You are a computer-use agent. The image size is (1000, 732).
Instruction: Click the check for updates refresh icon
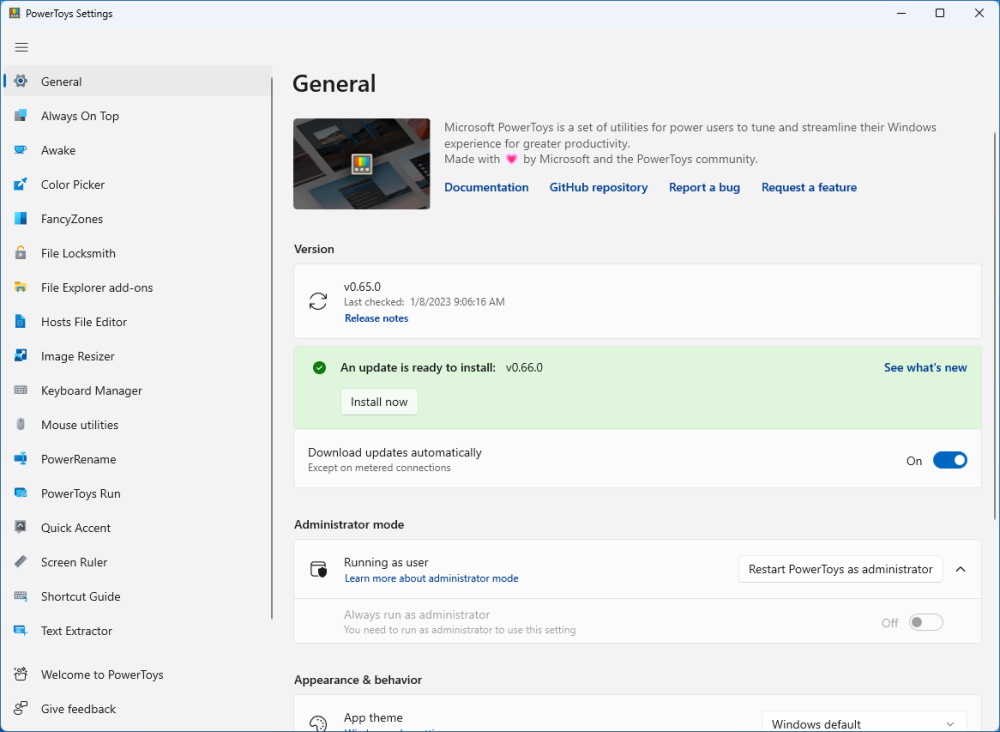click(x=318, y=301)
